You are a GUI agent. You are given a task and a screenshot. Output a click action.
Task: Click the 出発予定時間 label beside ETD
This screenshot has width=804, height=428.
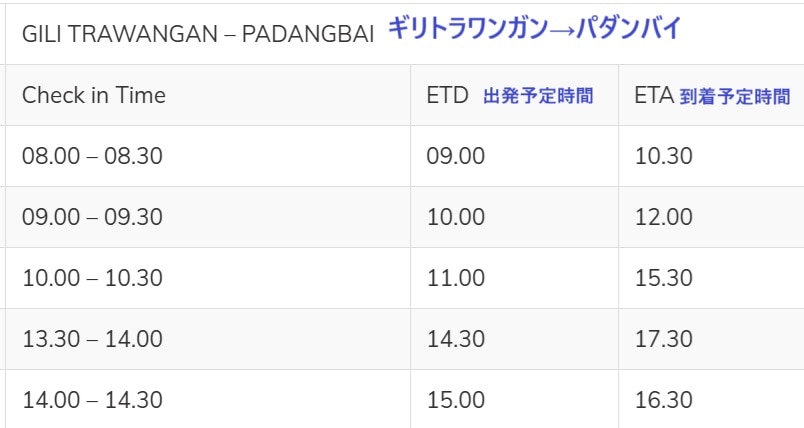pos(538,96)
